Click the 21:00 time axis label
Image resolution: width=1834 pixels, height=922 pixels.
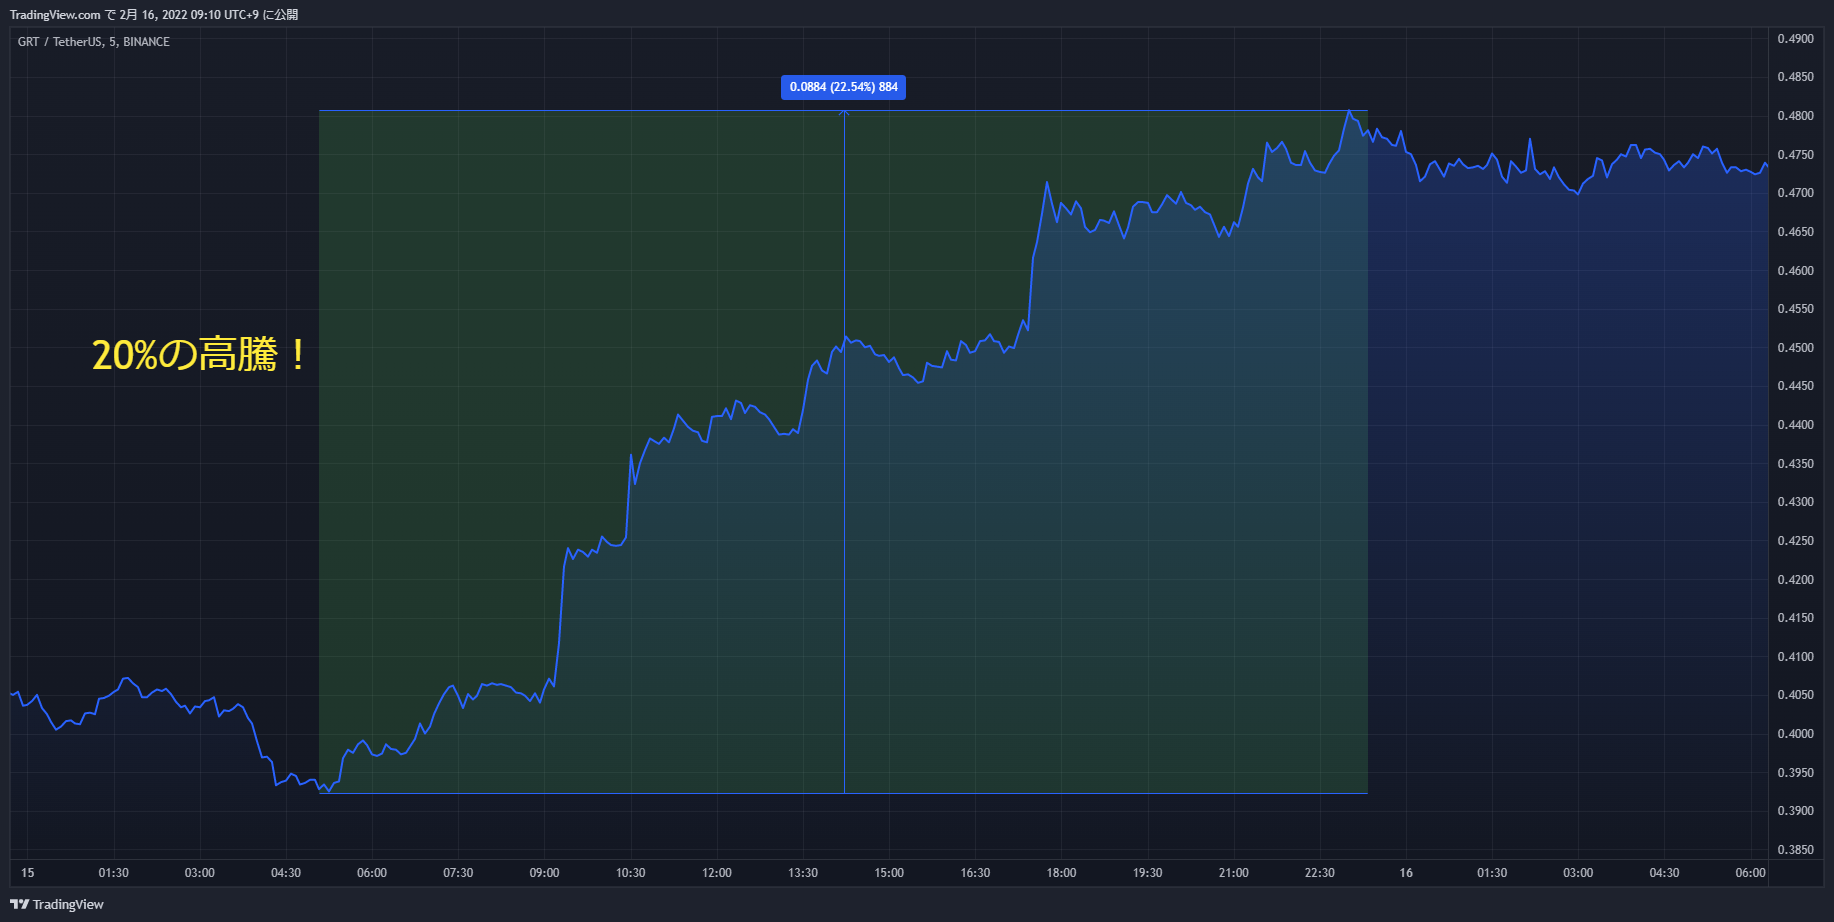pos(1233,873)
